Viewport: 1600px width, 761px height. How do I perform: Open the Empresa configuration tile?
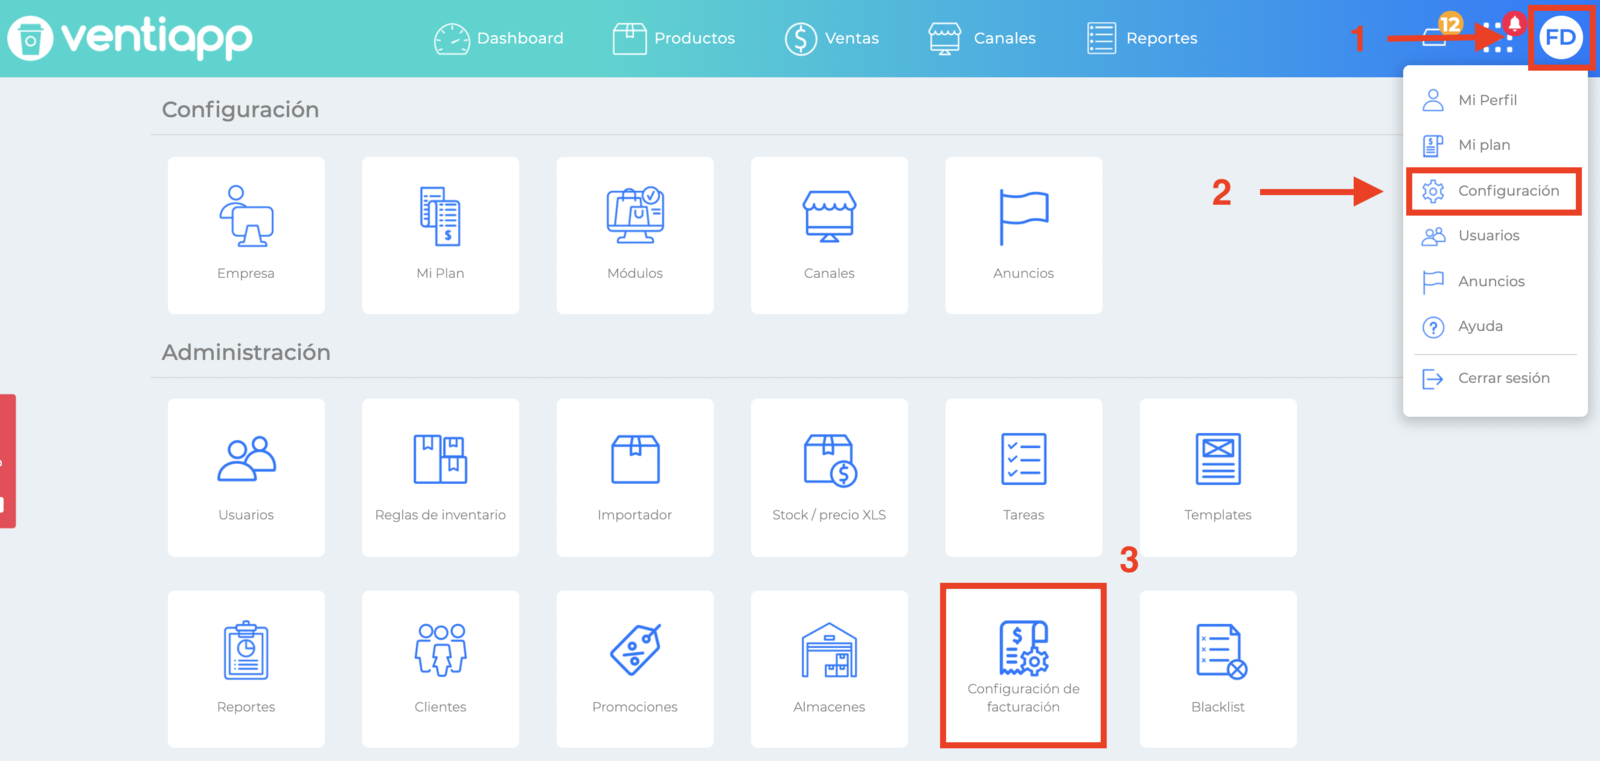(246, 235)
